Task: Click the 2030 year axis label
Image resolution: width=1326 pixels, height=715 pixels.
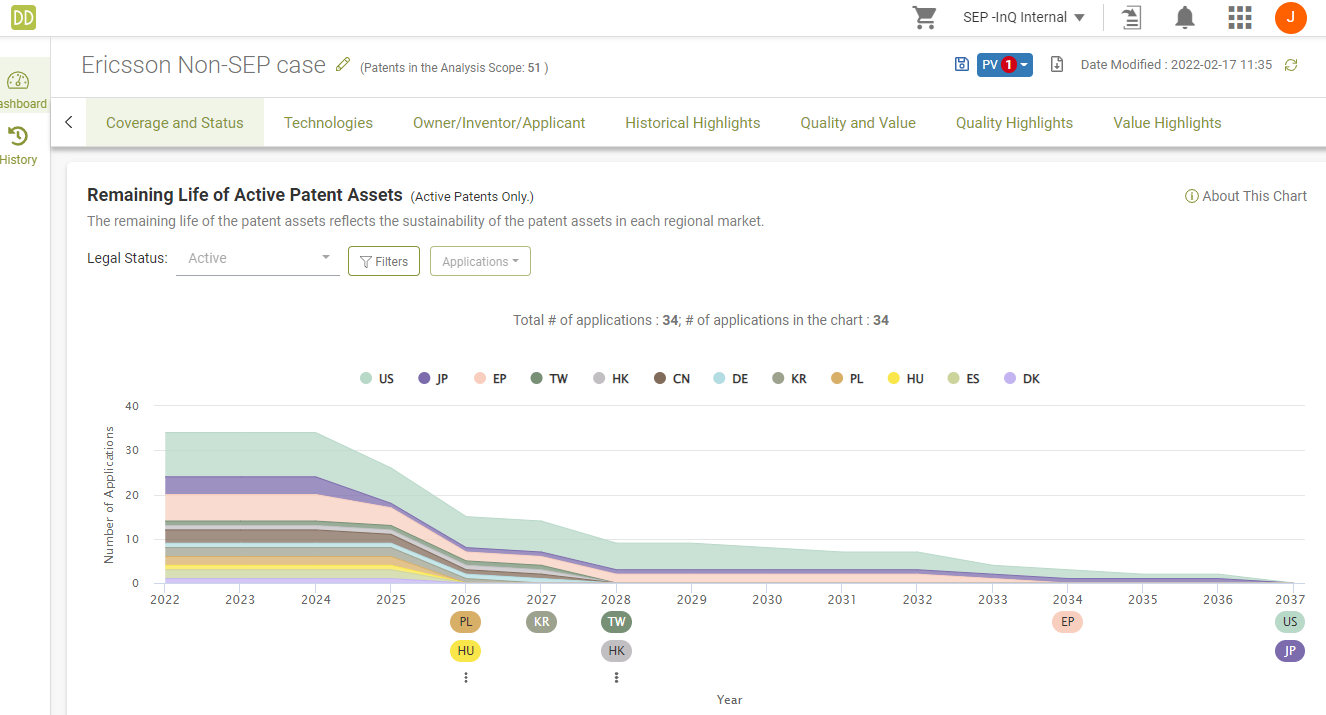Action: coord(767,600)
